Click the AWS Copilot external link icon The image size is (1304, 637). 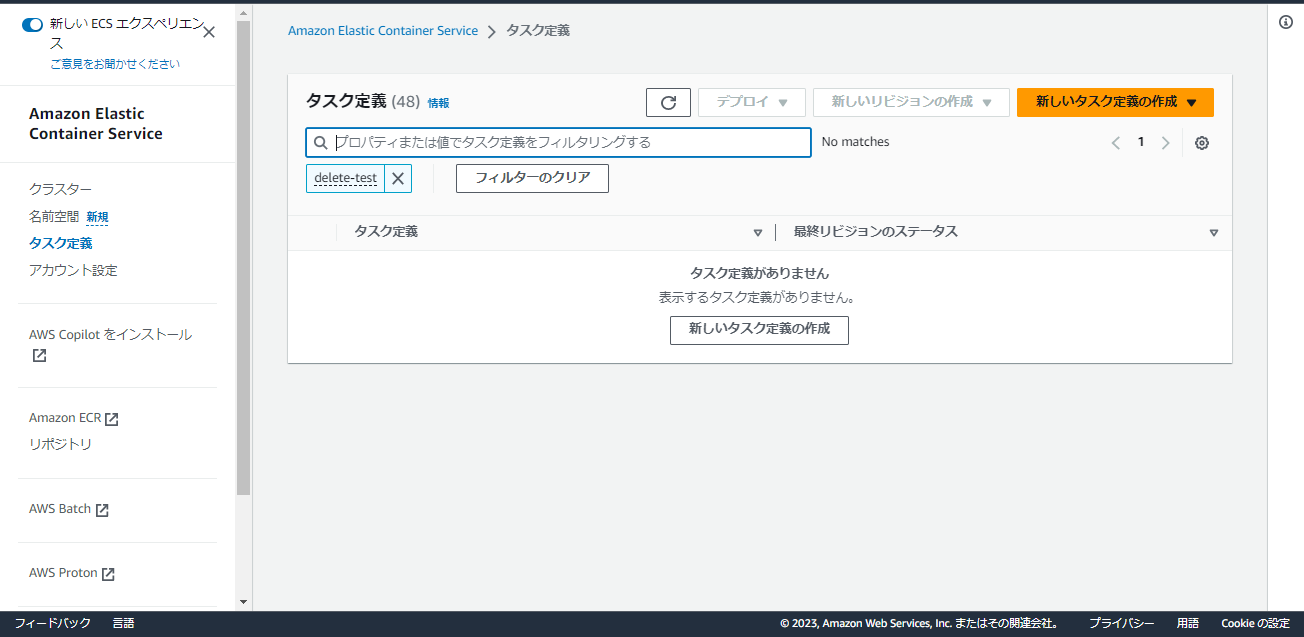pos(38,354)
